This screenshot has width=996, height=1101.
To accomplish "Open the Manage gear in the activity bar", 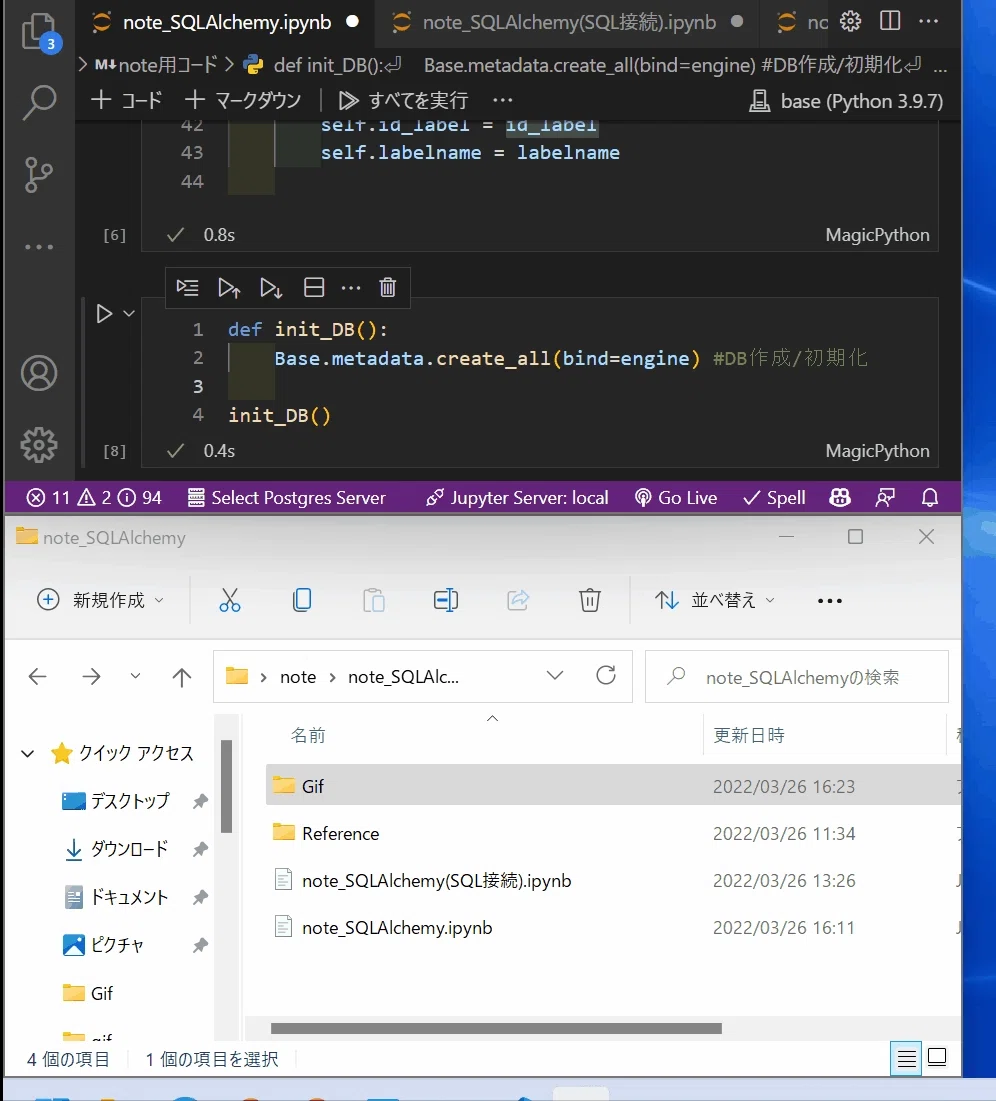I will point(39,444).
